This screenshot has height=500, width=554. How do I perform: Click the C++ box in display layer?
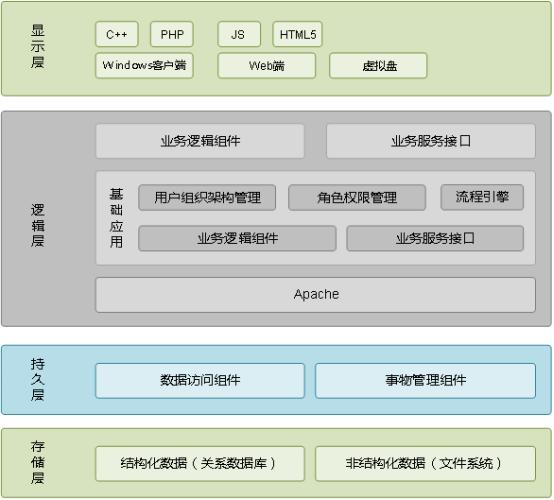[x=117, y=34]
